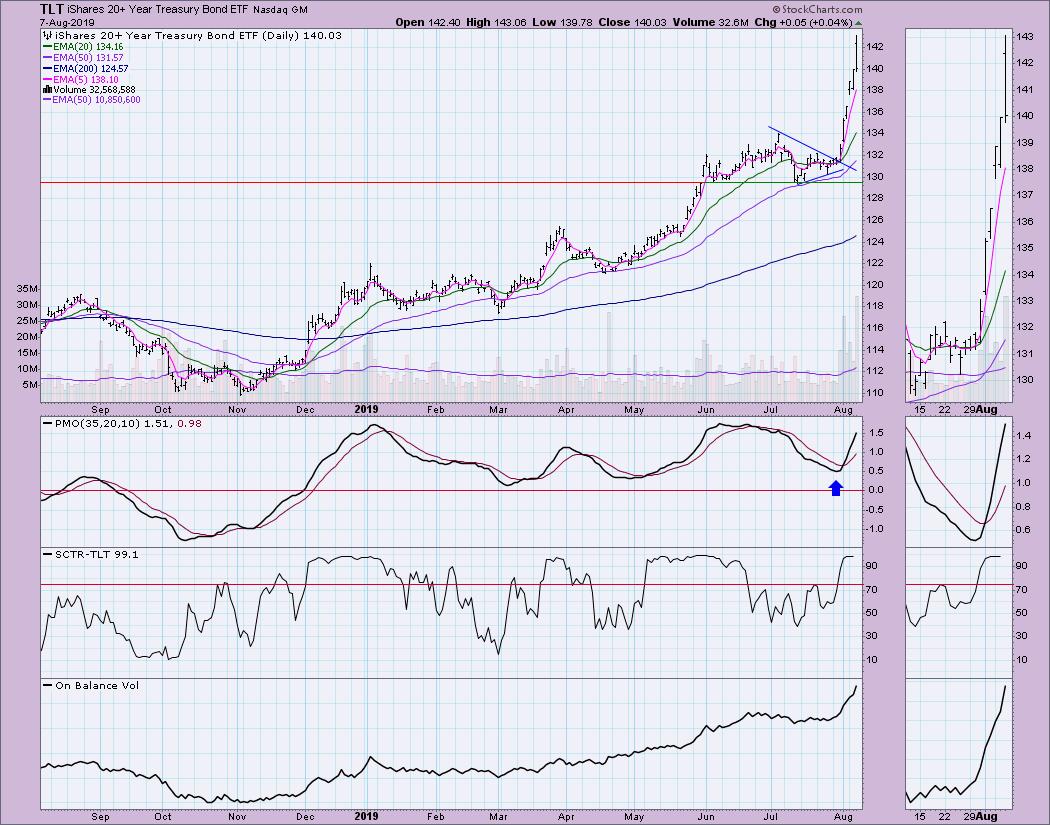This screenshot has width=1050, height=825.
Task: Select the EMA(50) 10,850,600 volume legend entry
Action: 92,100
